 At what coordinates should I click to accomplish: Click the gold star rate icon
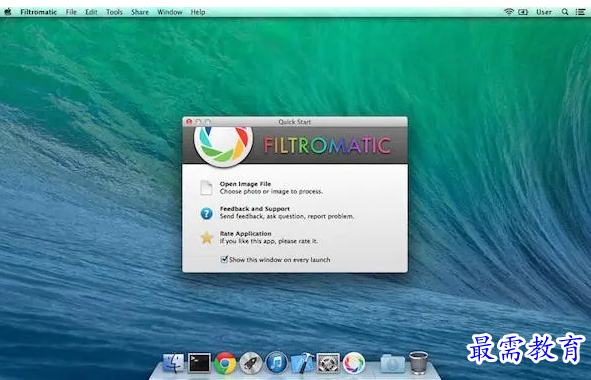[x=206, y=238]
